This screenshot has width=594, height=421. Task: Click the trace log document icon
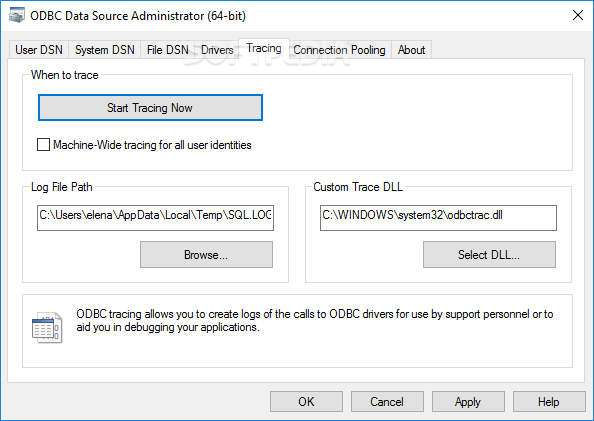(47, 327)
